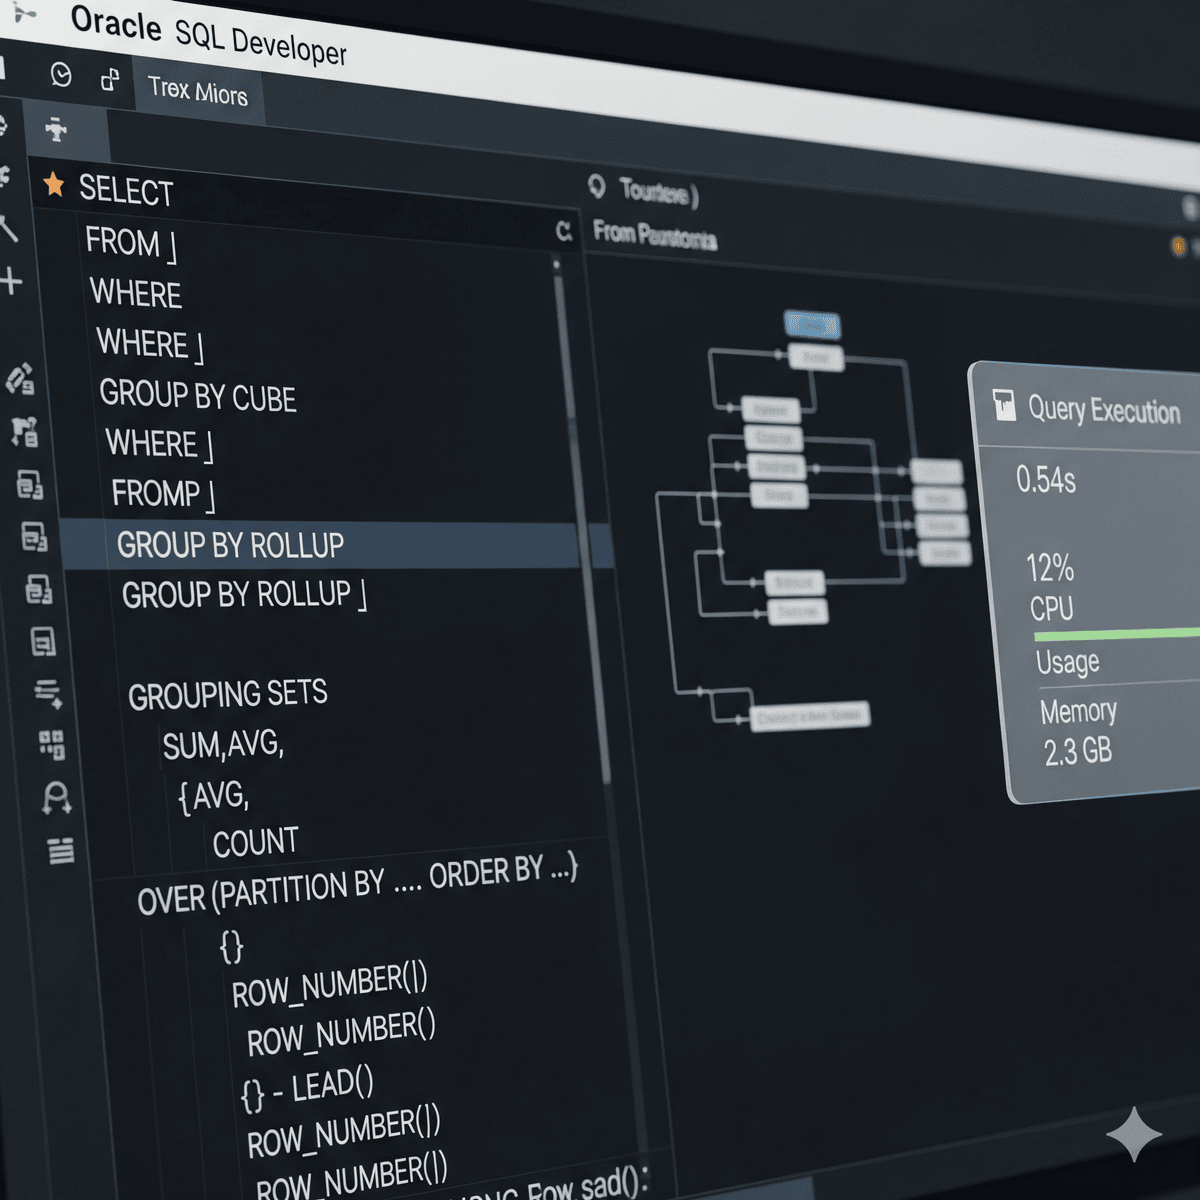Expand the GROUPING SETS entry

pos(228,694)
